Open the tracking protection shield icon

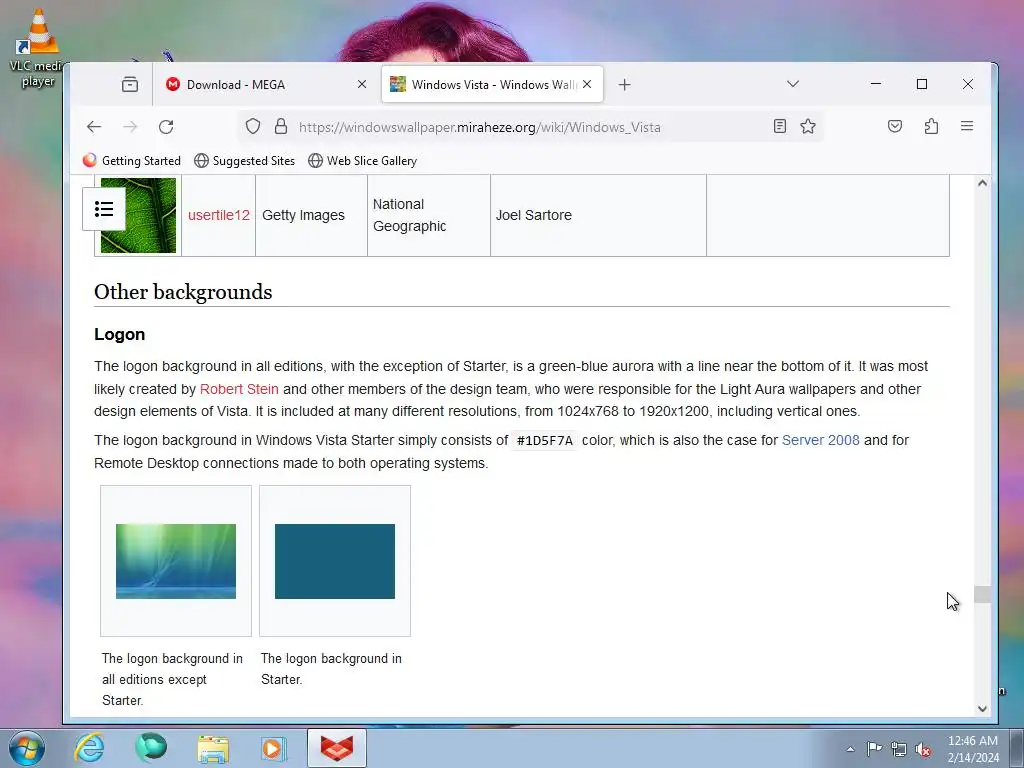pyautogui.click(x=253, y=127)
